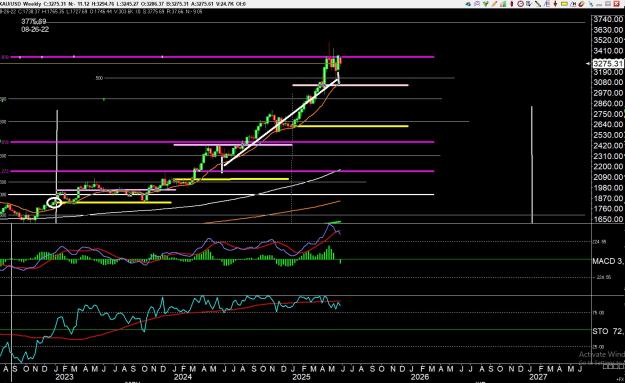Select the white ascending trendline on chart
Viewport: 625px width, 383px height.
(x=281, y=122)
